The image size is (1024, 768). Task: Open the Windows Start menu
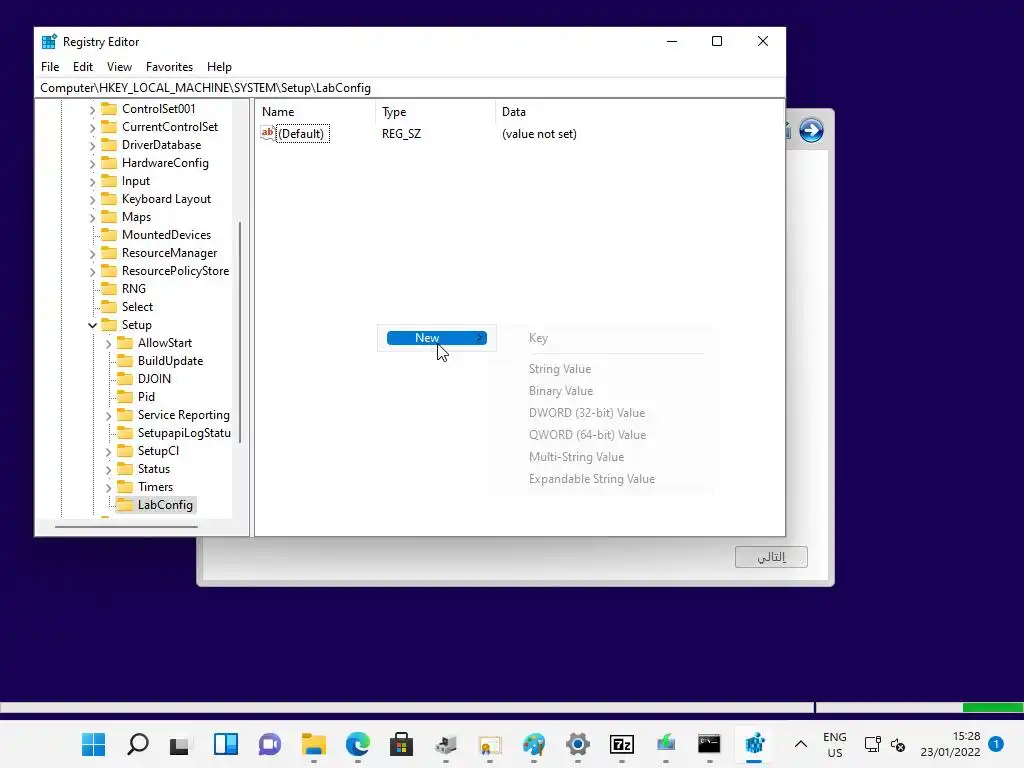pyautogui.click(x=93, y=744)
